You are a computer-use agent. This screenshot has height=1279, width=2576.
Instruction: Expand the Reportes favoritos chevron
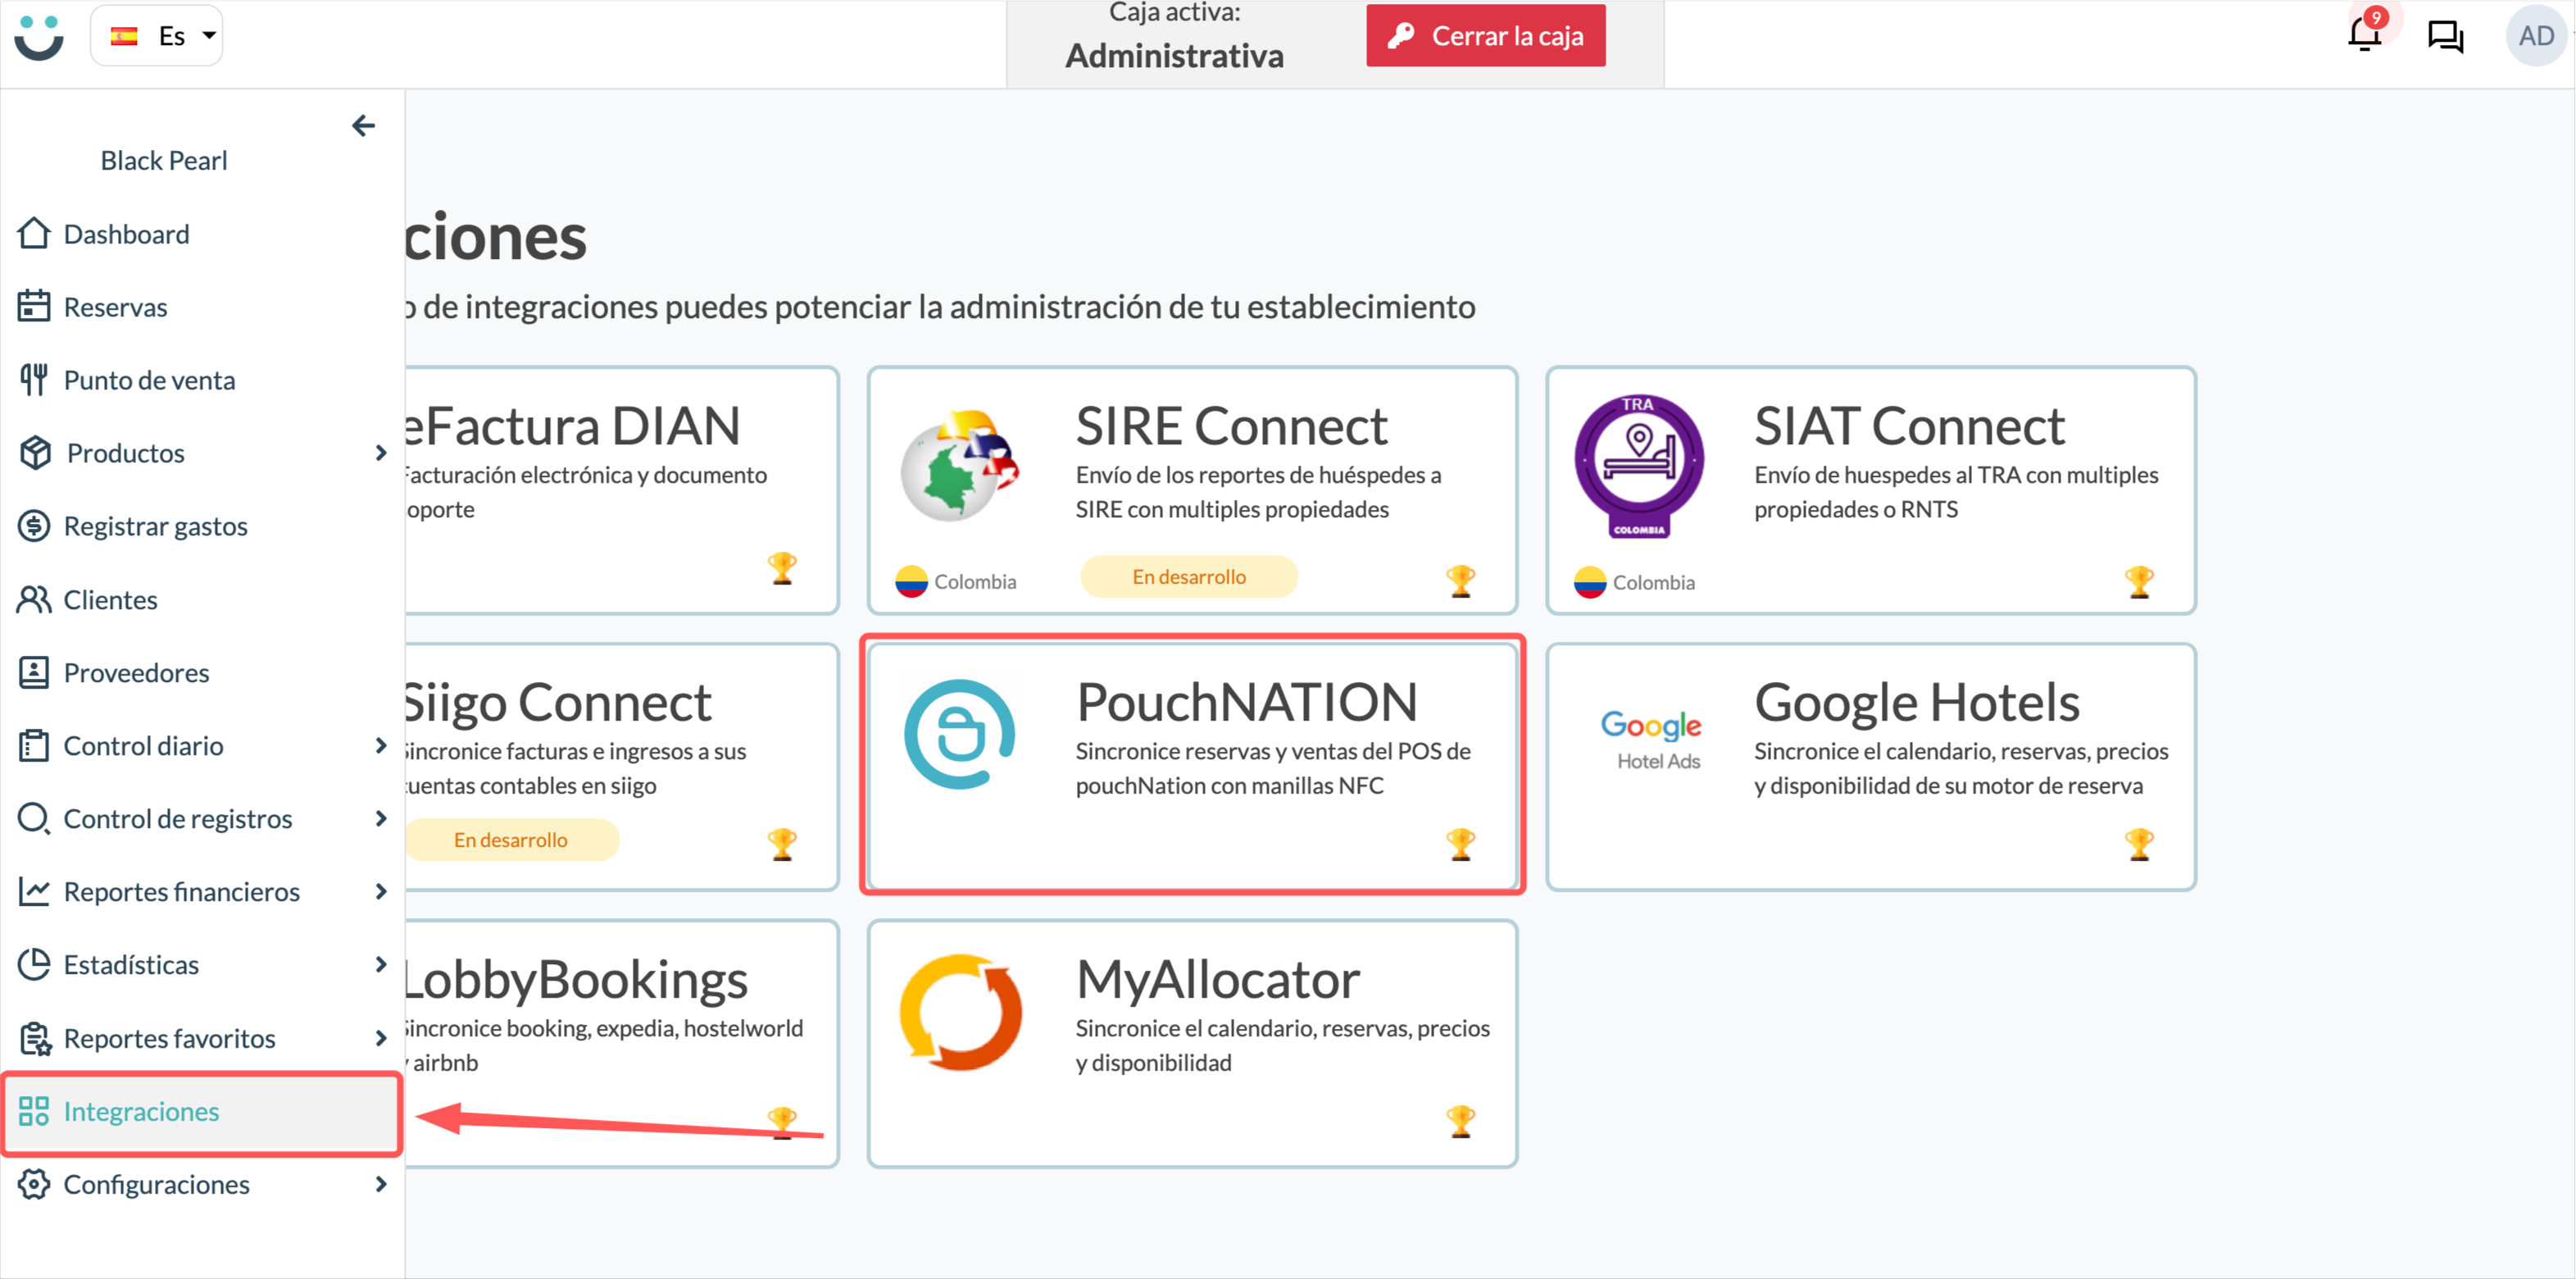point(380,1038)
